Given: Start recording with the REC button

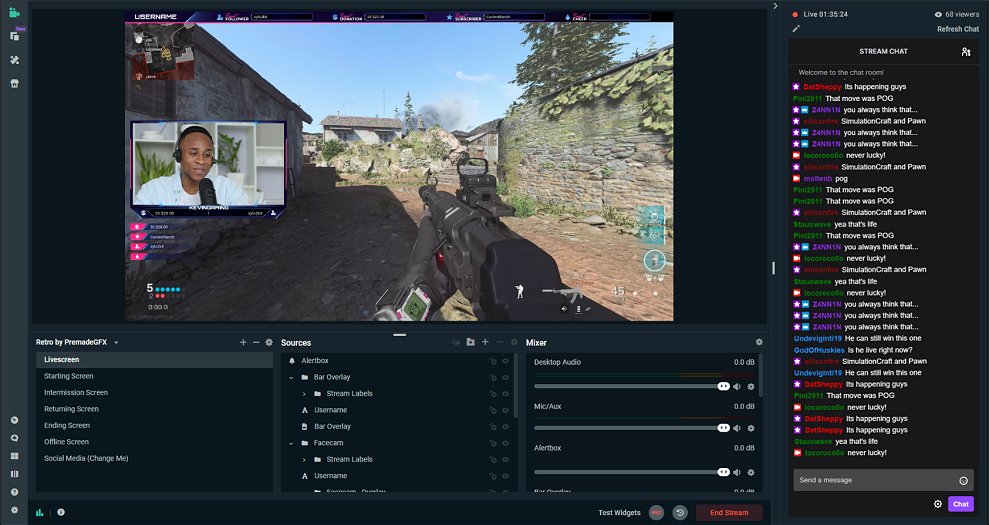Looking at the screenshot, I should pos(657,512).
